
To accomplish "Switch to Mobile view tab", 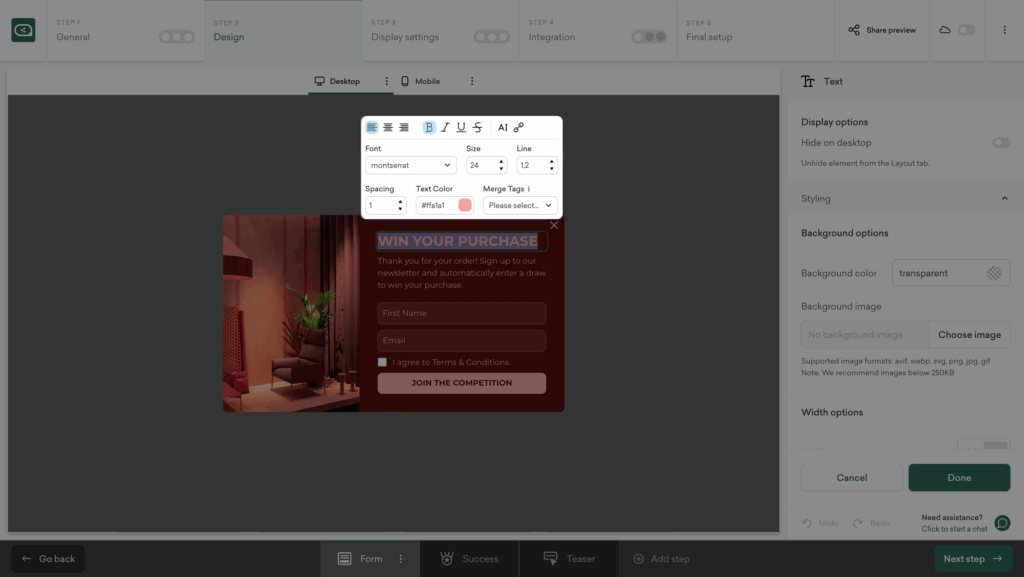I will [x=421, y=81].
